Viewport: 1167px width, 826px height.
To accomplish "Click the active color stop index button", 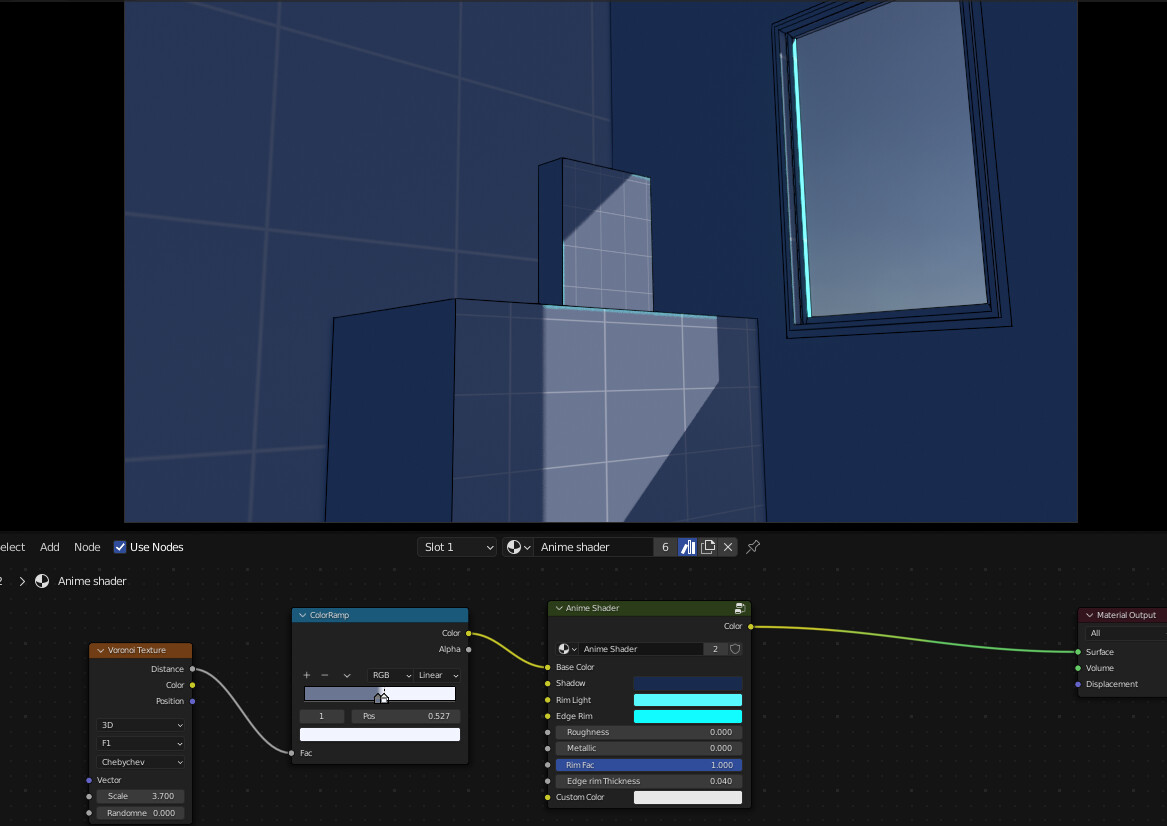I will click(x=321, y=716).
